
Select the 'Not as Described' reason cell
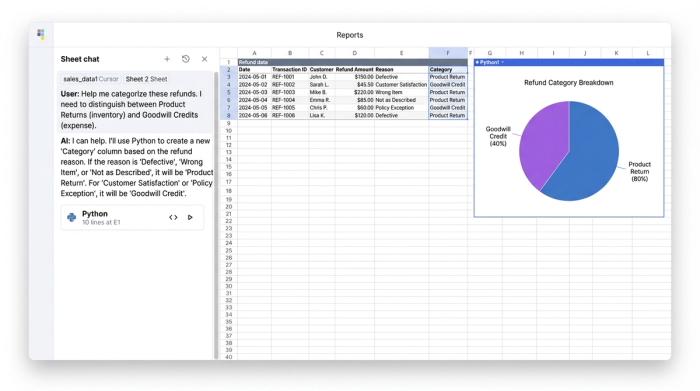pos(401,100)
